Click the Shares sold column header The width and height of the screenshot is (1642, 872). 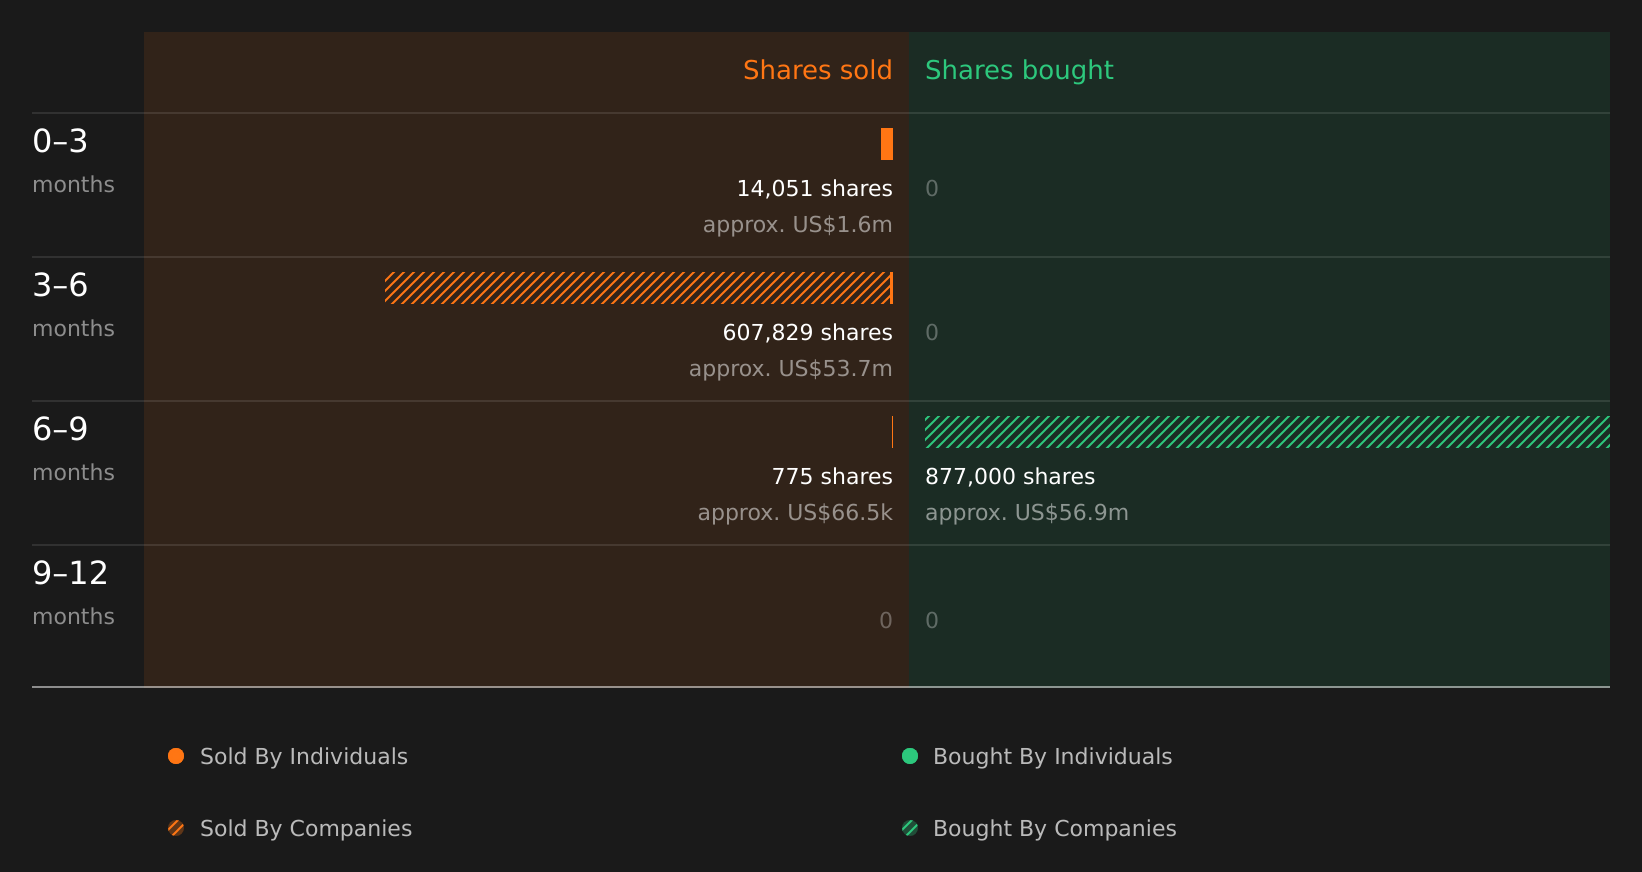click(x=817, y=70)
